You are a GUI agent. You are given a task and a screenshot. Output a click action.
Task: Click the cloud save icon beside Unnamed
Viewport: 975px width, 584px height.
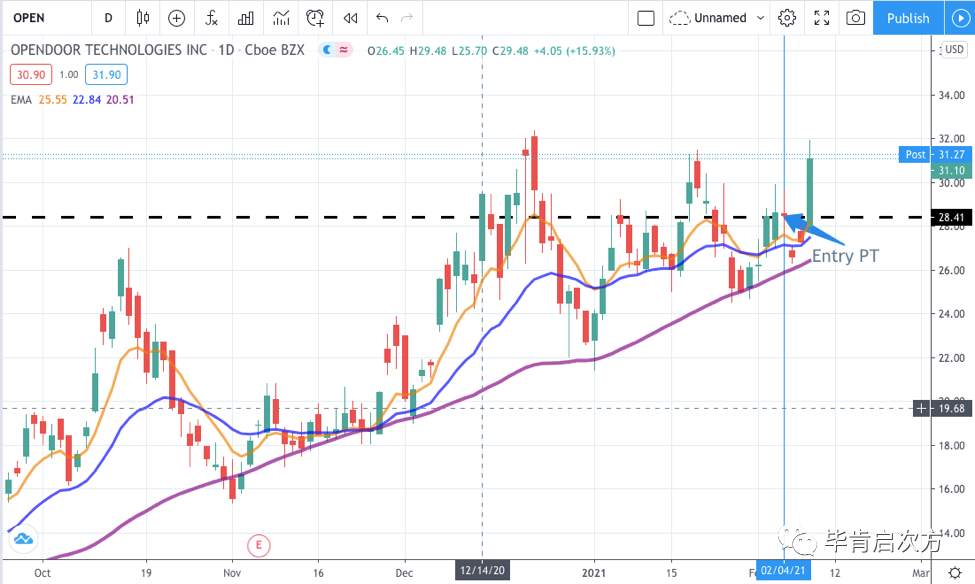(680, 18)
